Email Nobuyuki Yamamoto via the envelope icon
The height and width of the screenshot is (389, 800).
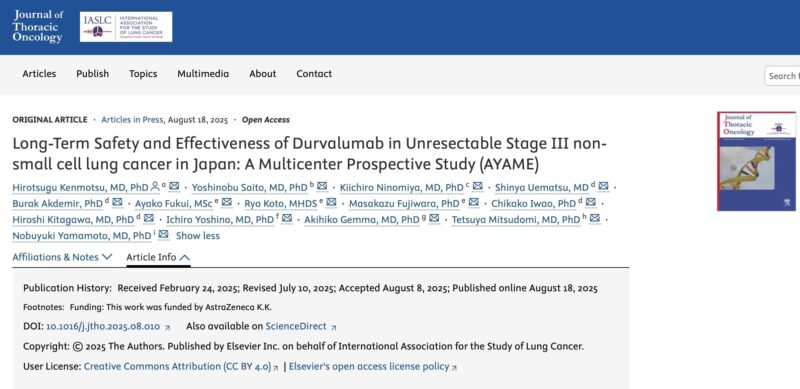pyautogui.click(x=163, y=235)
